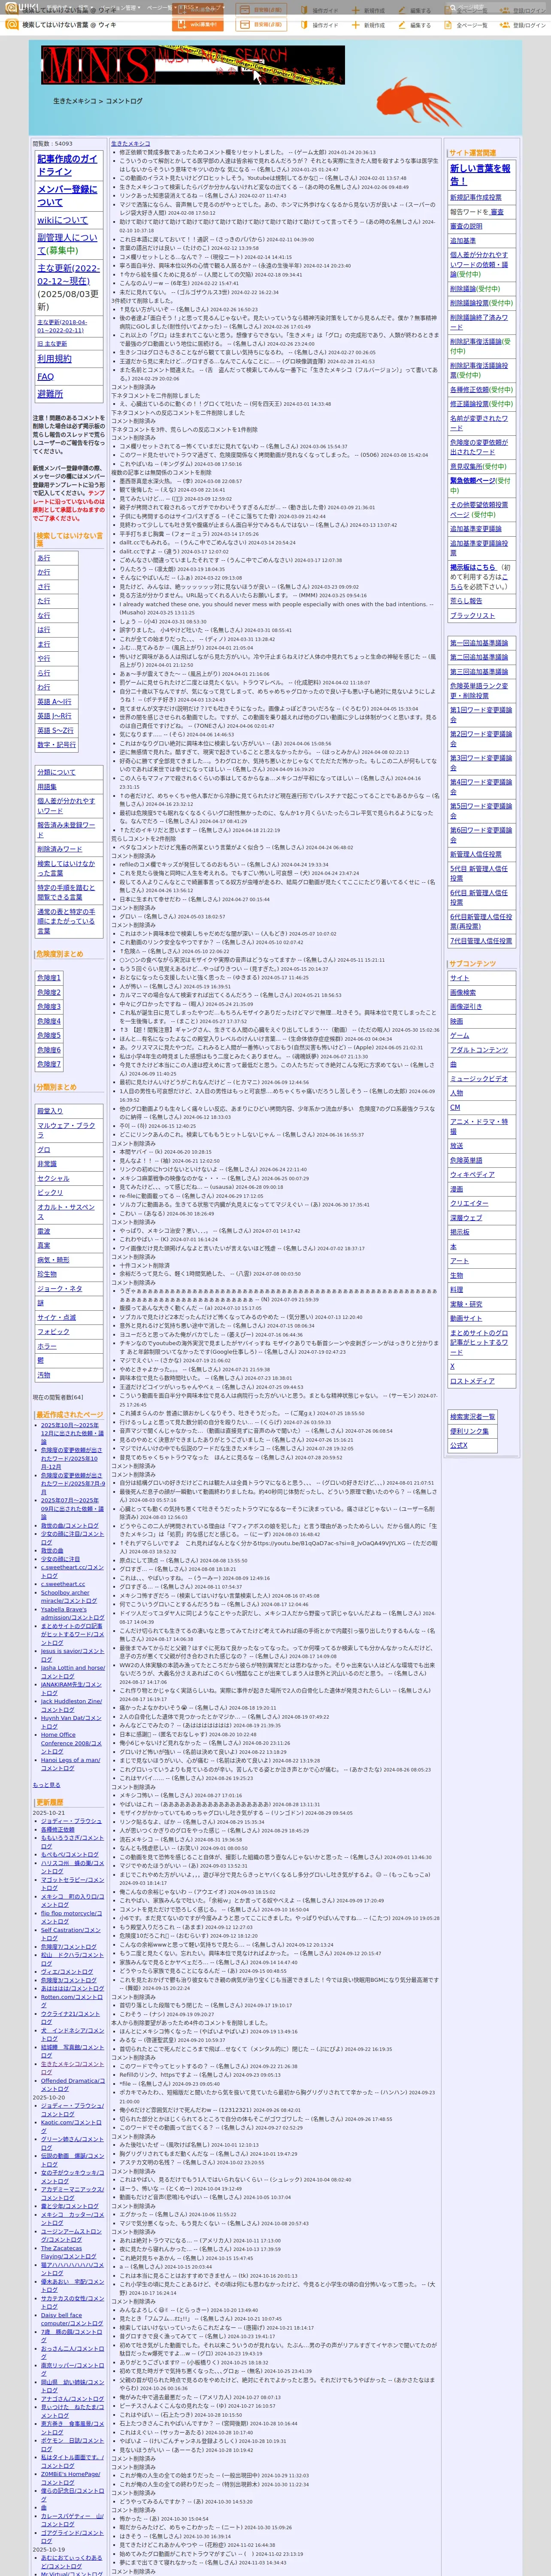The height and width of the screenshot is (2576, 551).
Task: Open 危険度4 link
Action: tap(49, 1021)
